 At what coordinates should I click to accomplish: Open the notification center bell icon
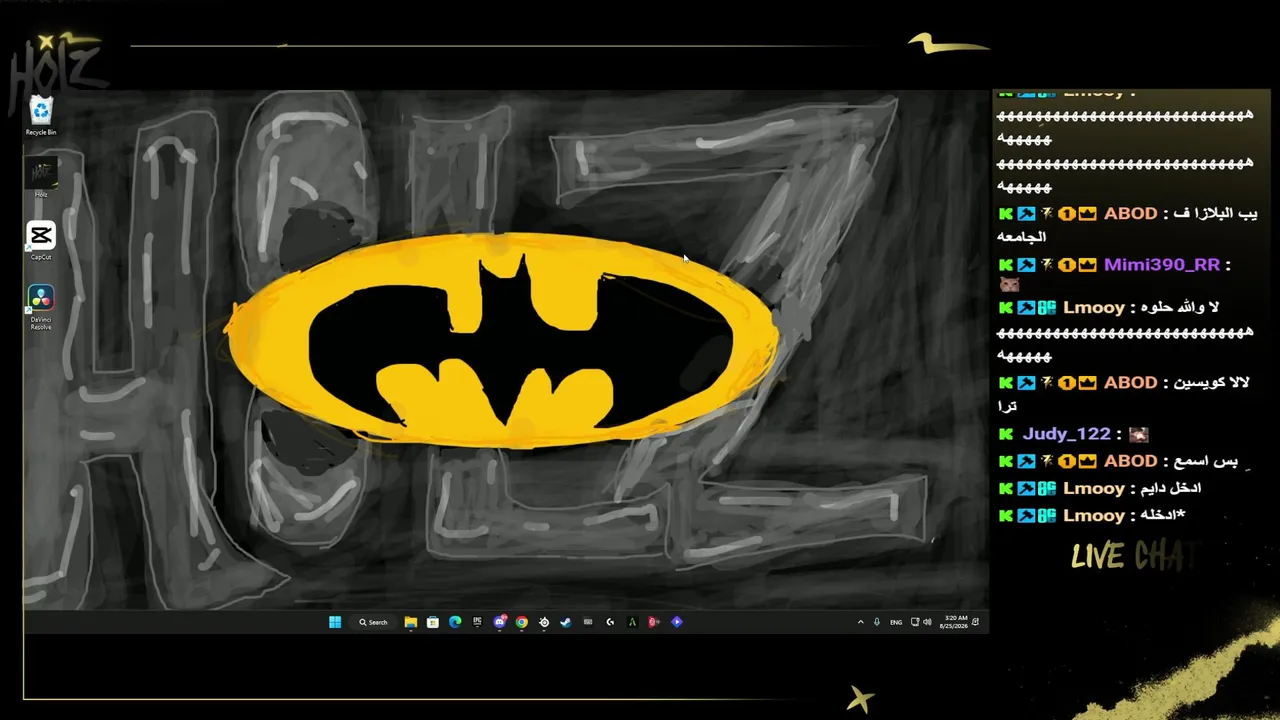click(976, 622)
